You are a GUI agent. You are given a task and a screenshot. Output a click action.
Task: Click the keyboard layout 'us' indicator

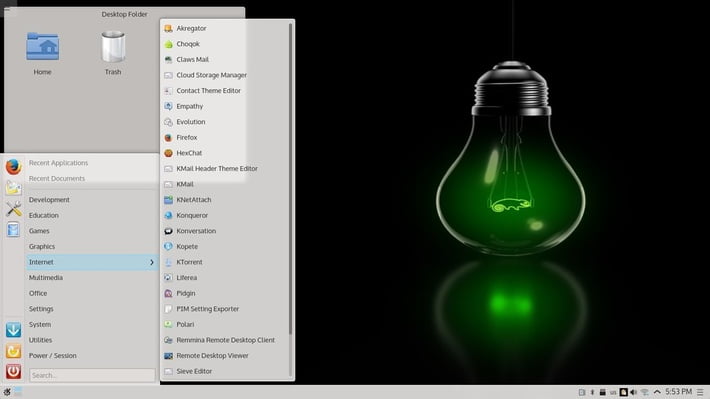(x=613, y=393)
